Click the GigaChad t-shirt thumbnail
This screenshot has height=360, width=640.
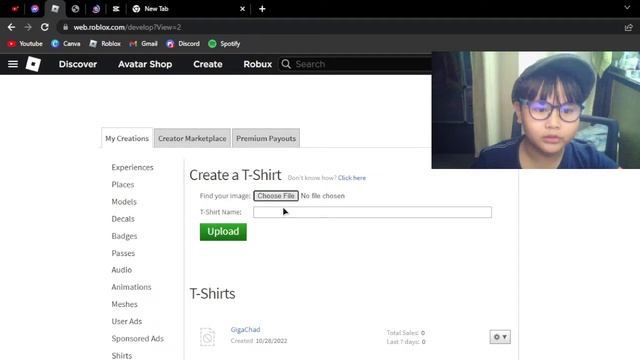pyautogui.click(x=207, y=337)
